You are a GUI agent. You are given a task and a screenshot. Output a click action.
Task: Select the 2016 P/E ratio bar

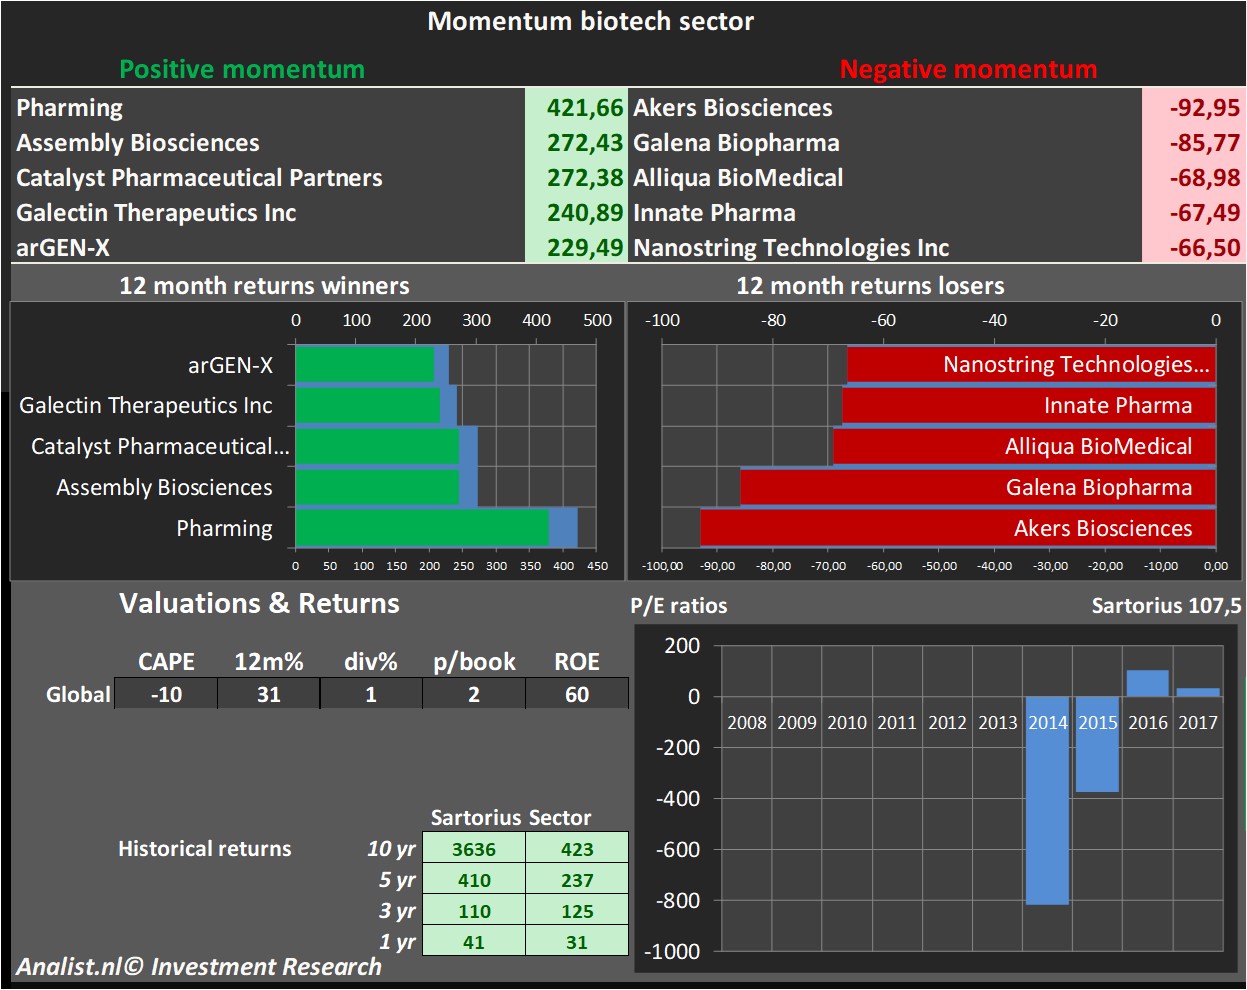tap(1147, 683)
